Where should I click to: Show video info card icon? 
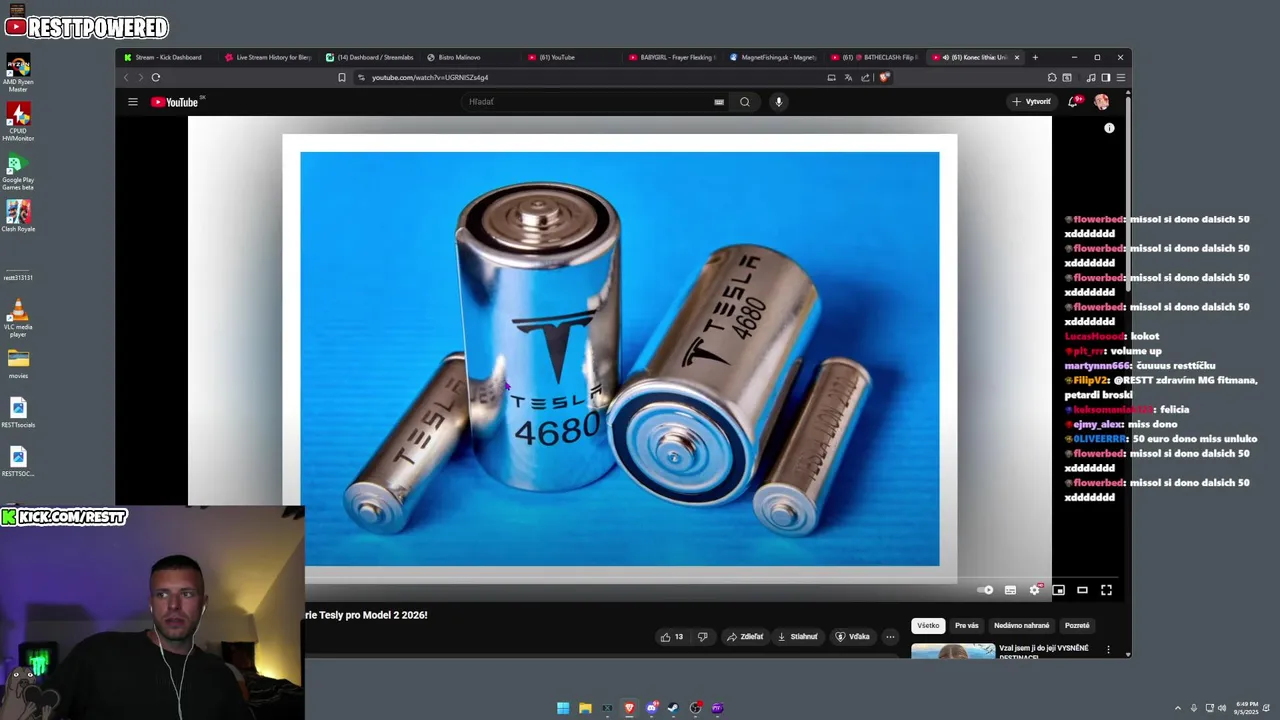[1109, 128]
